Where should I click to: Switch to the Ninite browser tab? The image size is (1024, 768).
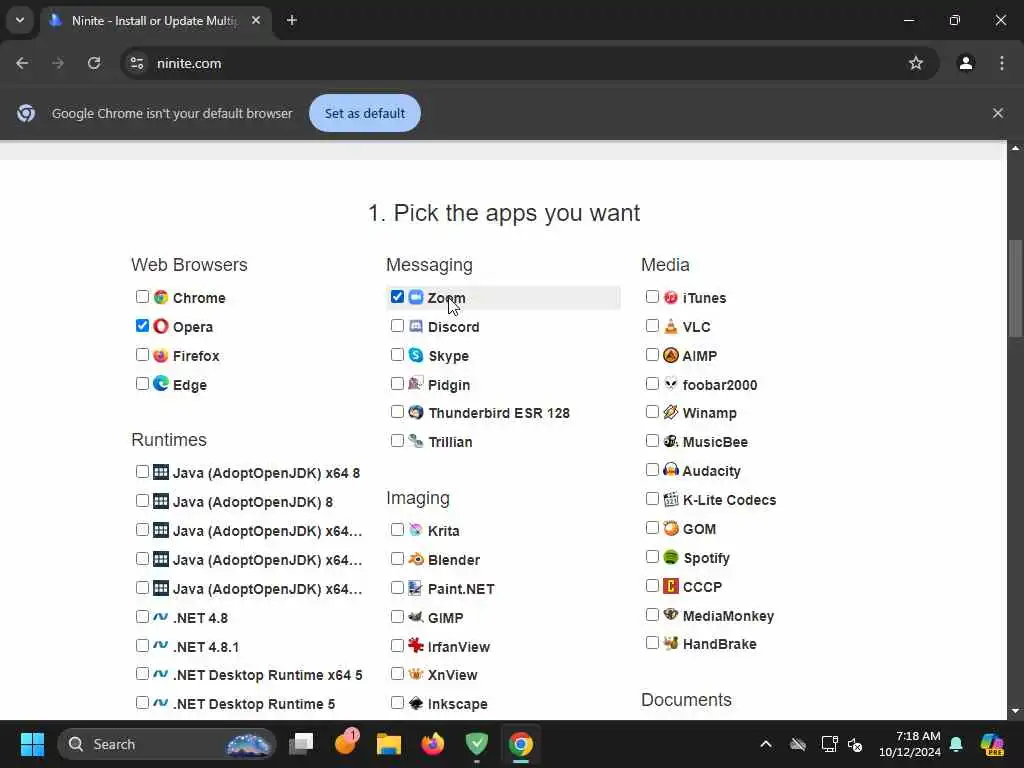click(x=155, y=20)
